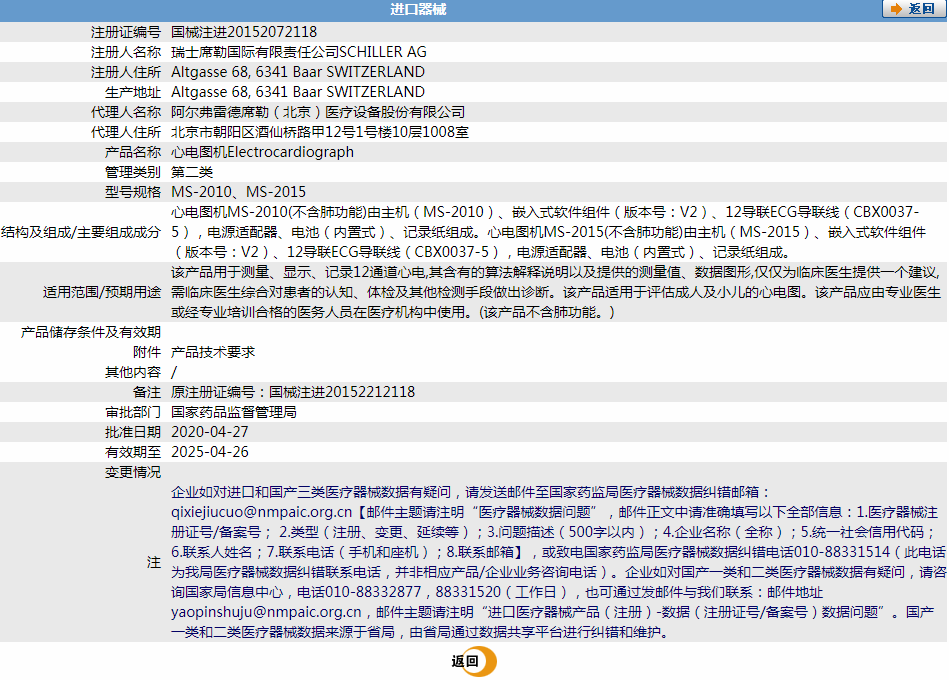Click the 产品名称 label
Viewport: 949px width, 680px height.
point(133,152)
